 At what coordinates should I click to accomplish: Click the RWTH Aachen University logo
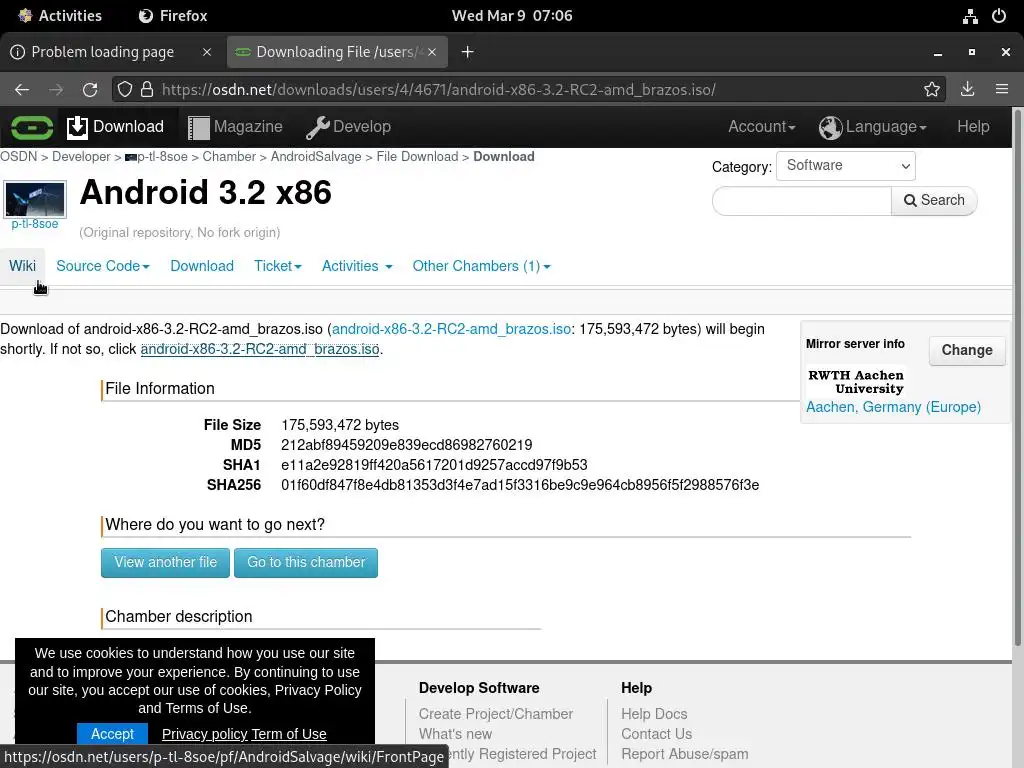tap(856, 382)
